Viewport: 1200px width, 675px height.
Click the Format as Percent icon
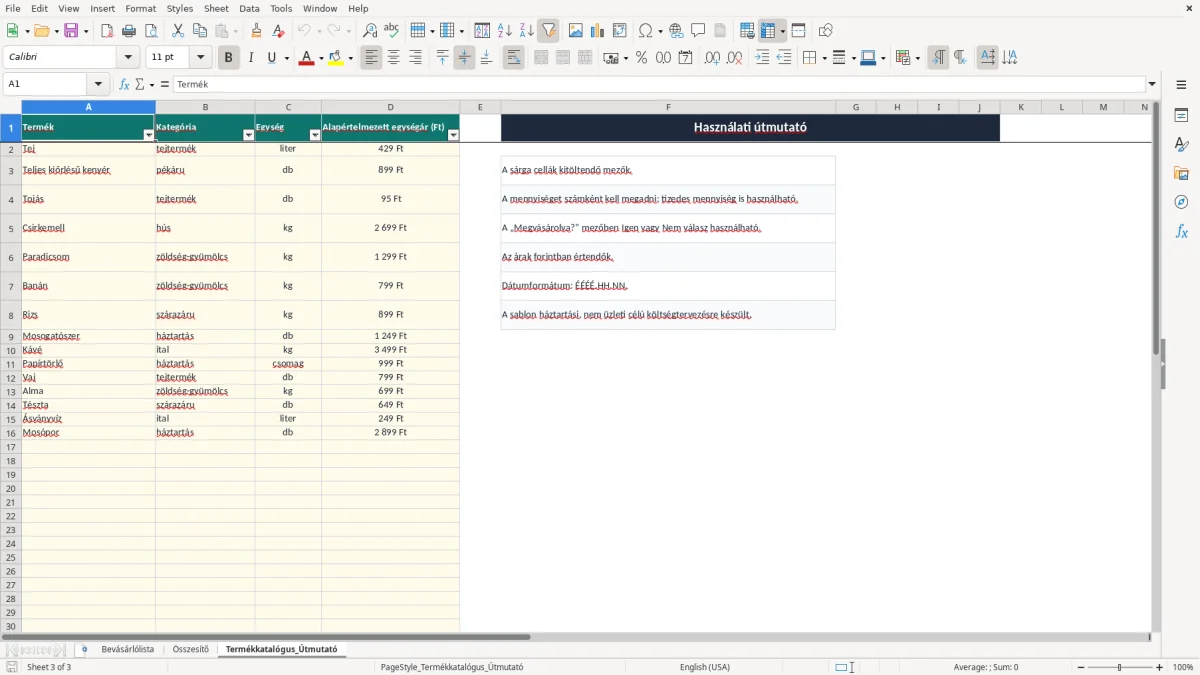click(642, 58)
